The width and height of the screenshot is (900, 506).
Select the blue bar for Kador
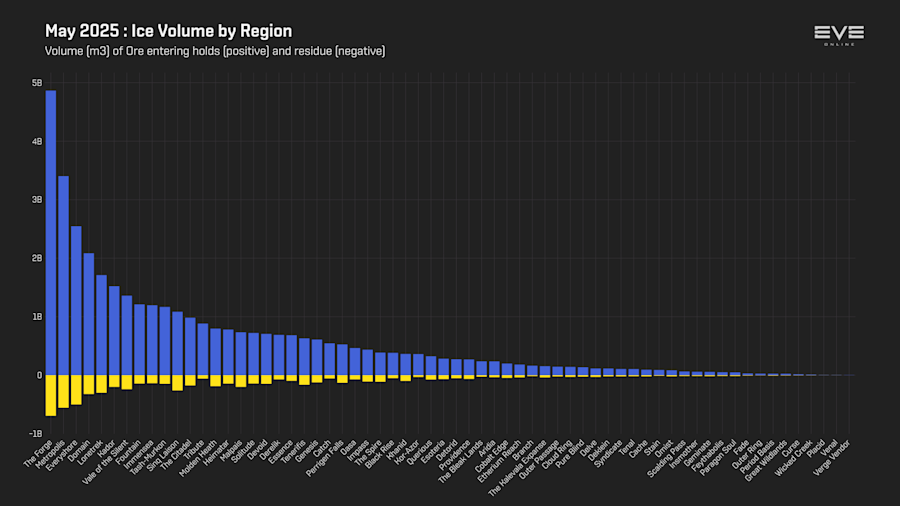pyautogui.click(x=114, y=330)
